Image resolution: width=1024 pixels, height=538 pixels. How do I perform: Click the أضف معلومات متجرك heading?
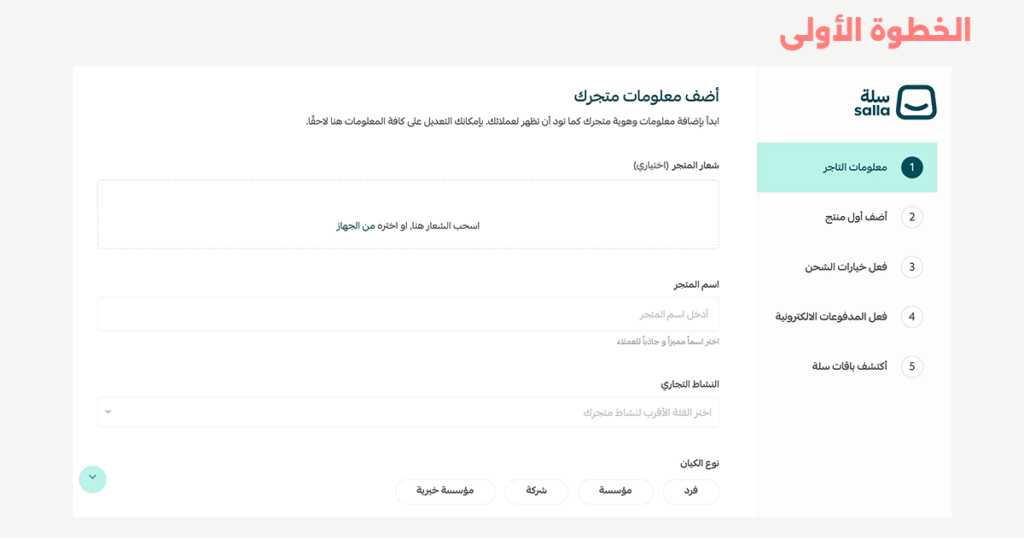coord(647,96)
